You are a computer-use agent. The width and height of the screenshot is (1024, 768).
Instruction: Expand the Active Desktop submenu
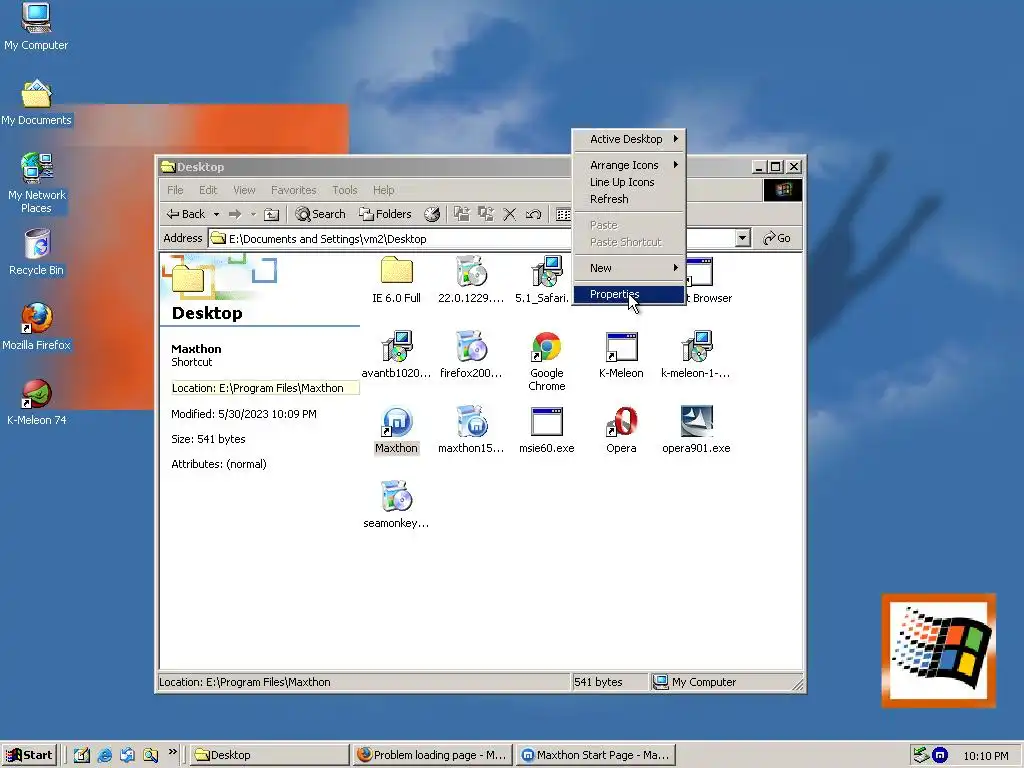click(629, 139)
